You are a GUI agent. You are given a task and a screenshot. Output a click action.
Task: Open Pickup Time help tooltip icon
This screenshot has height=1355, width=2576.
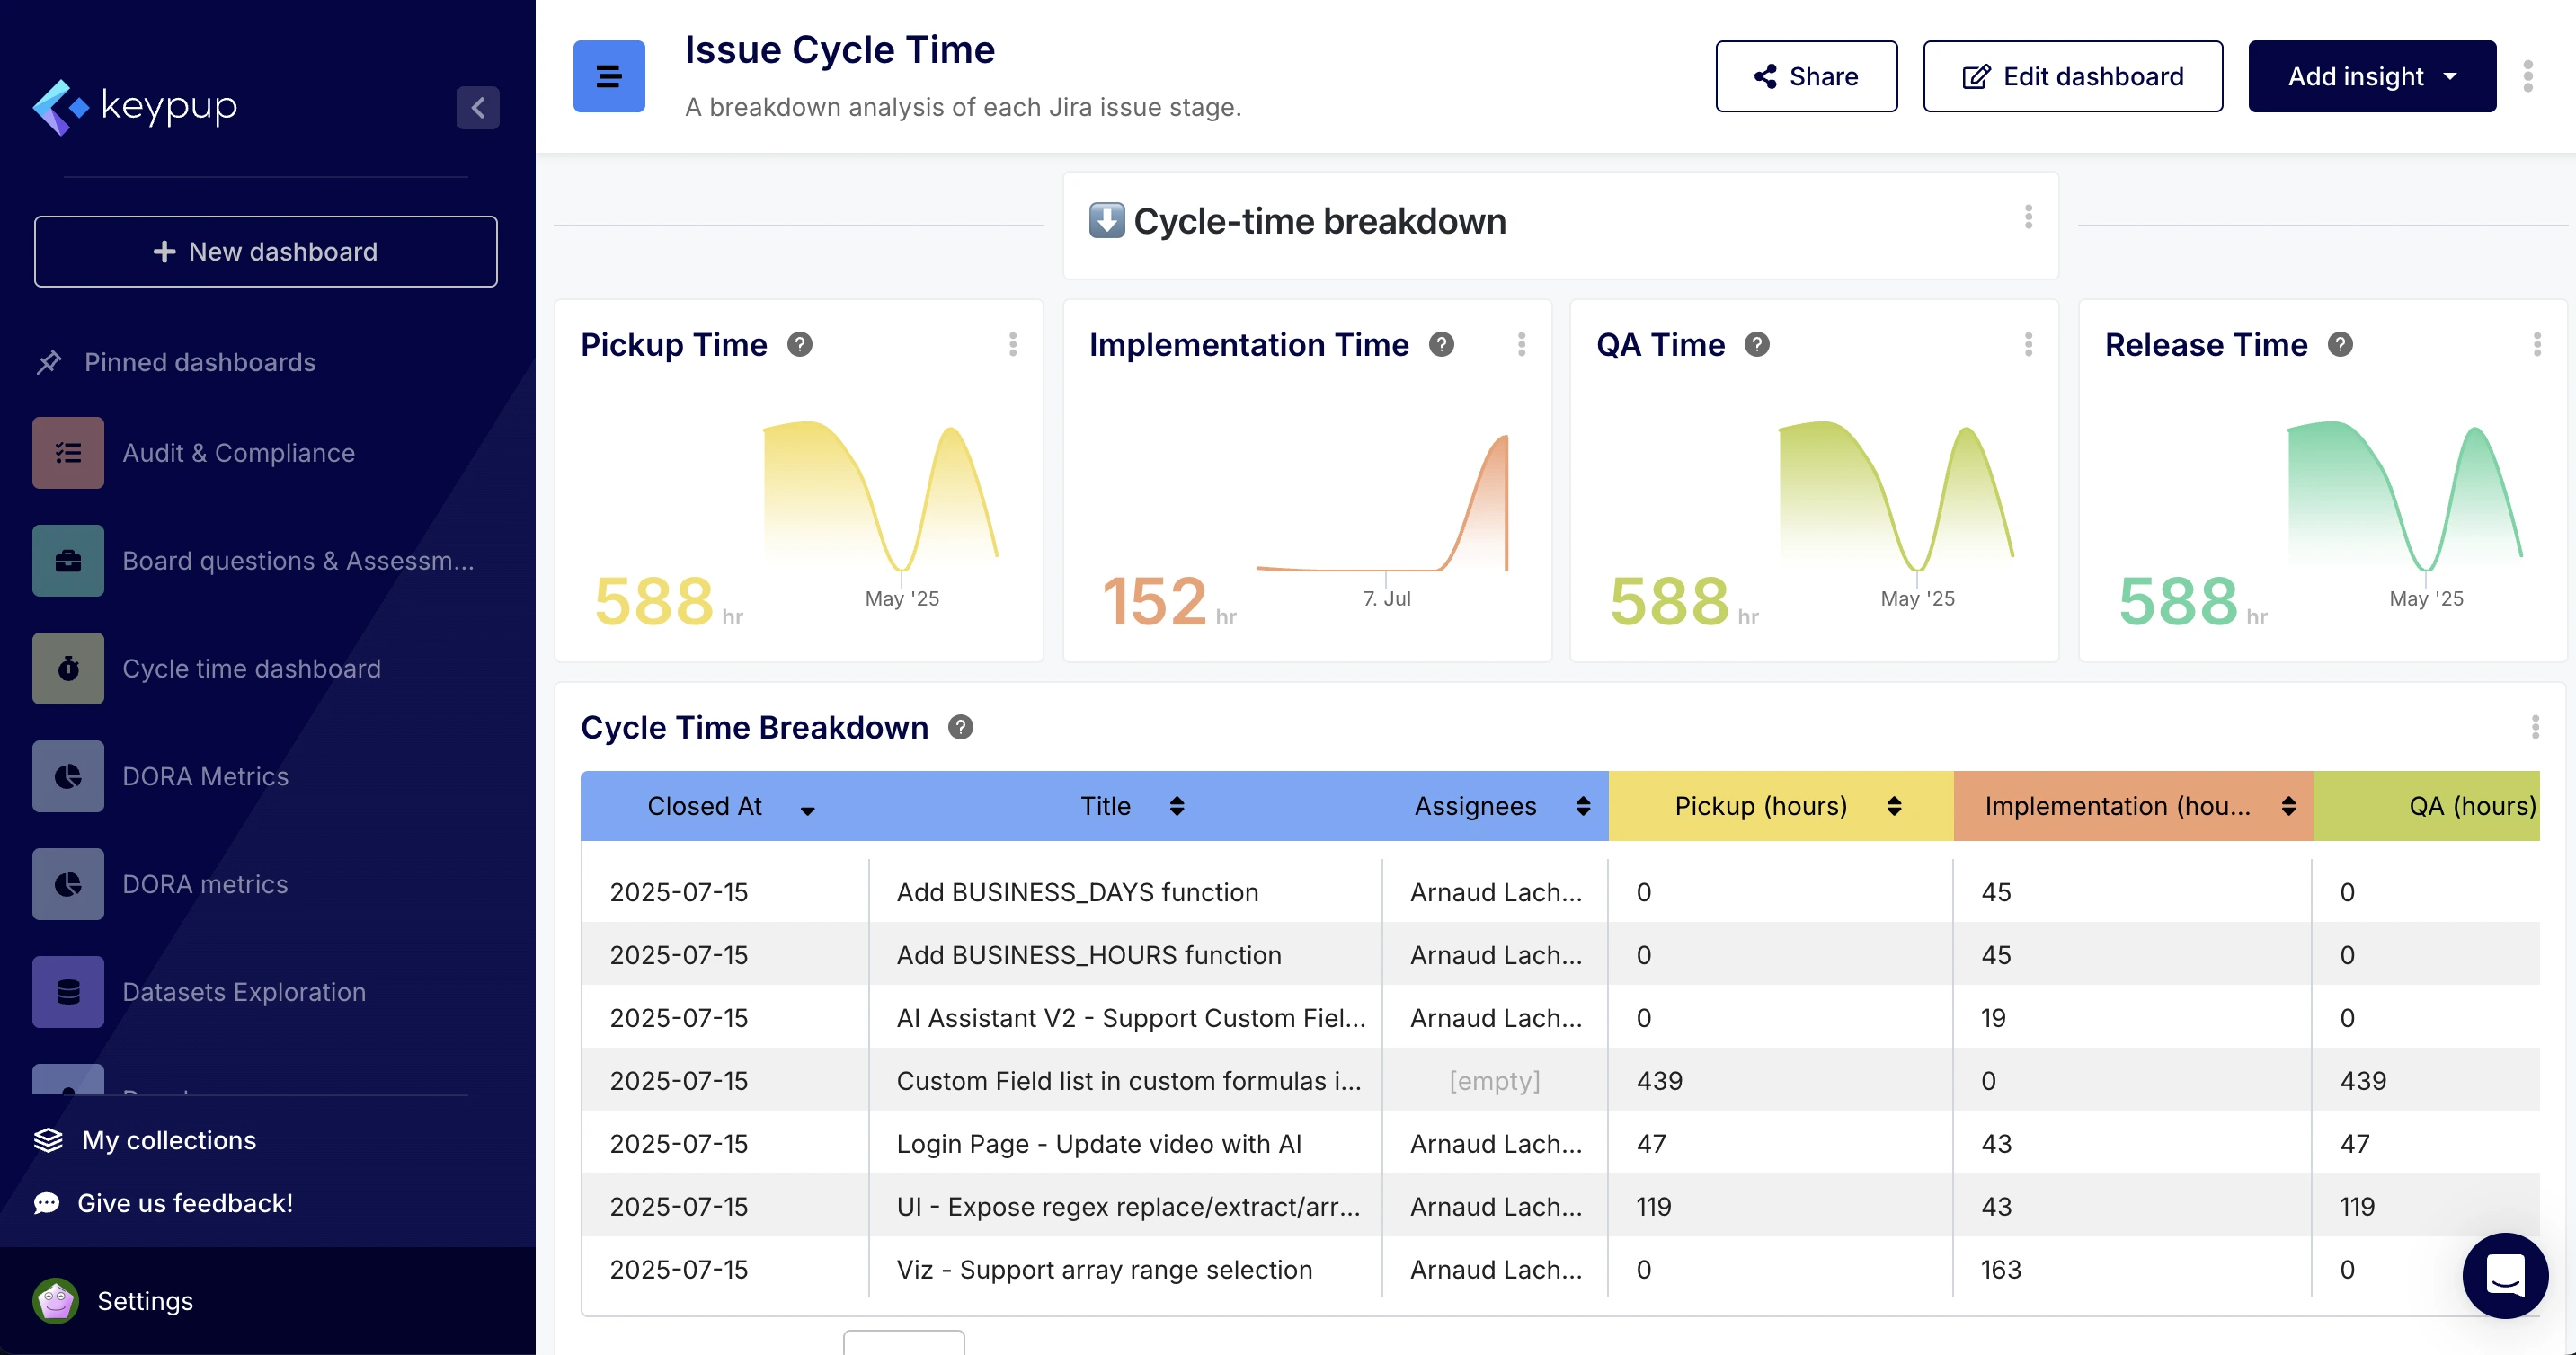click(x=799, y=344)
